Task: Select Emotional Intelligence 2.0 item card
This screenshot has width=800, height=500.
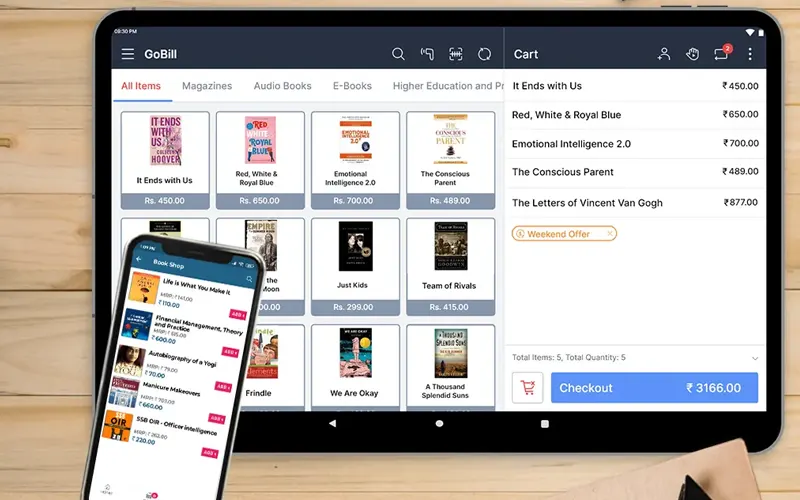Action: tap(355, 160)
